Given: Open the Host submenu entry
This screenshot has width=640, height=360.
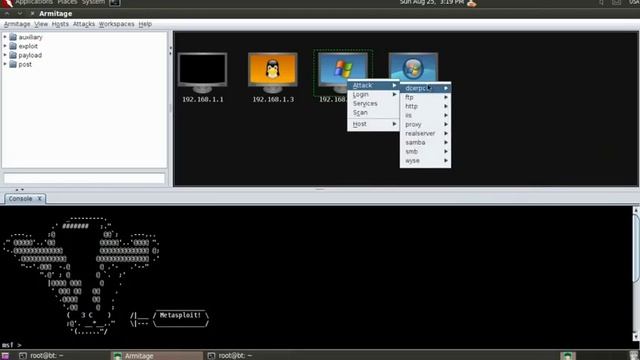Looking at the screenshot, I should (373, 124).
